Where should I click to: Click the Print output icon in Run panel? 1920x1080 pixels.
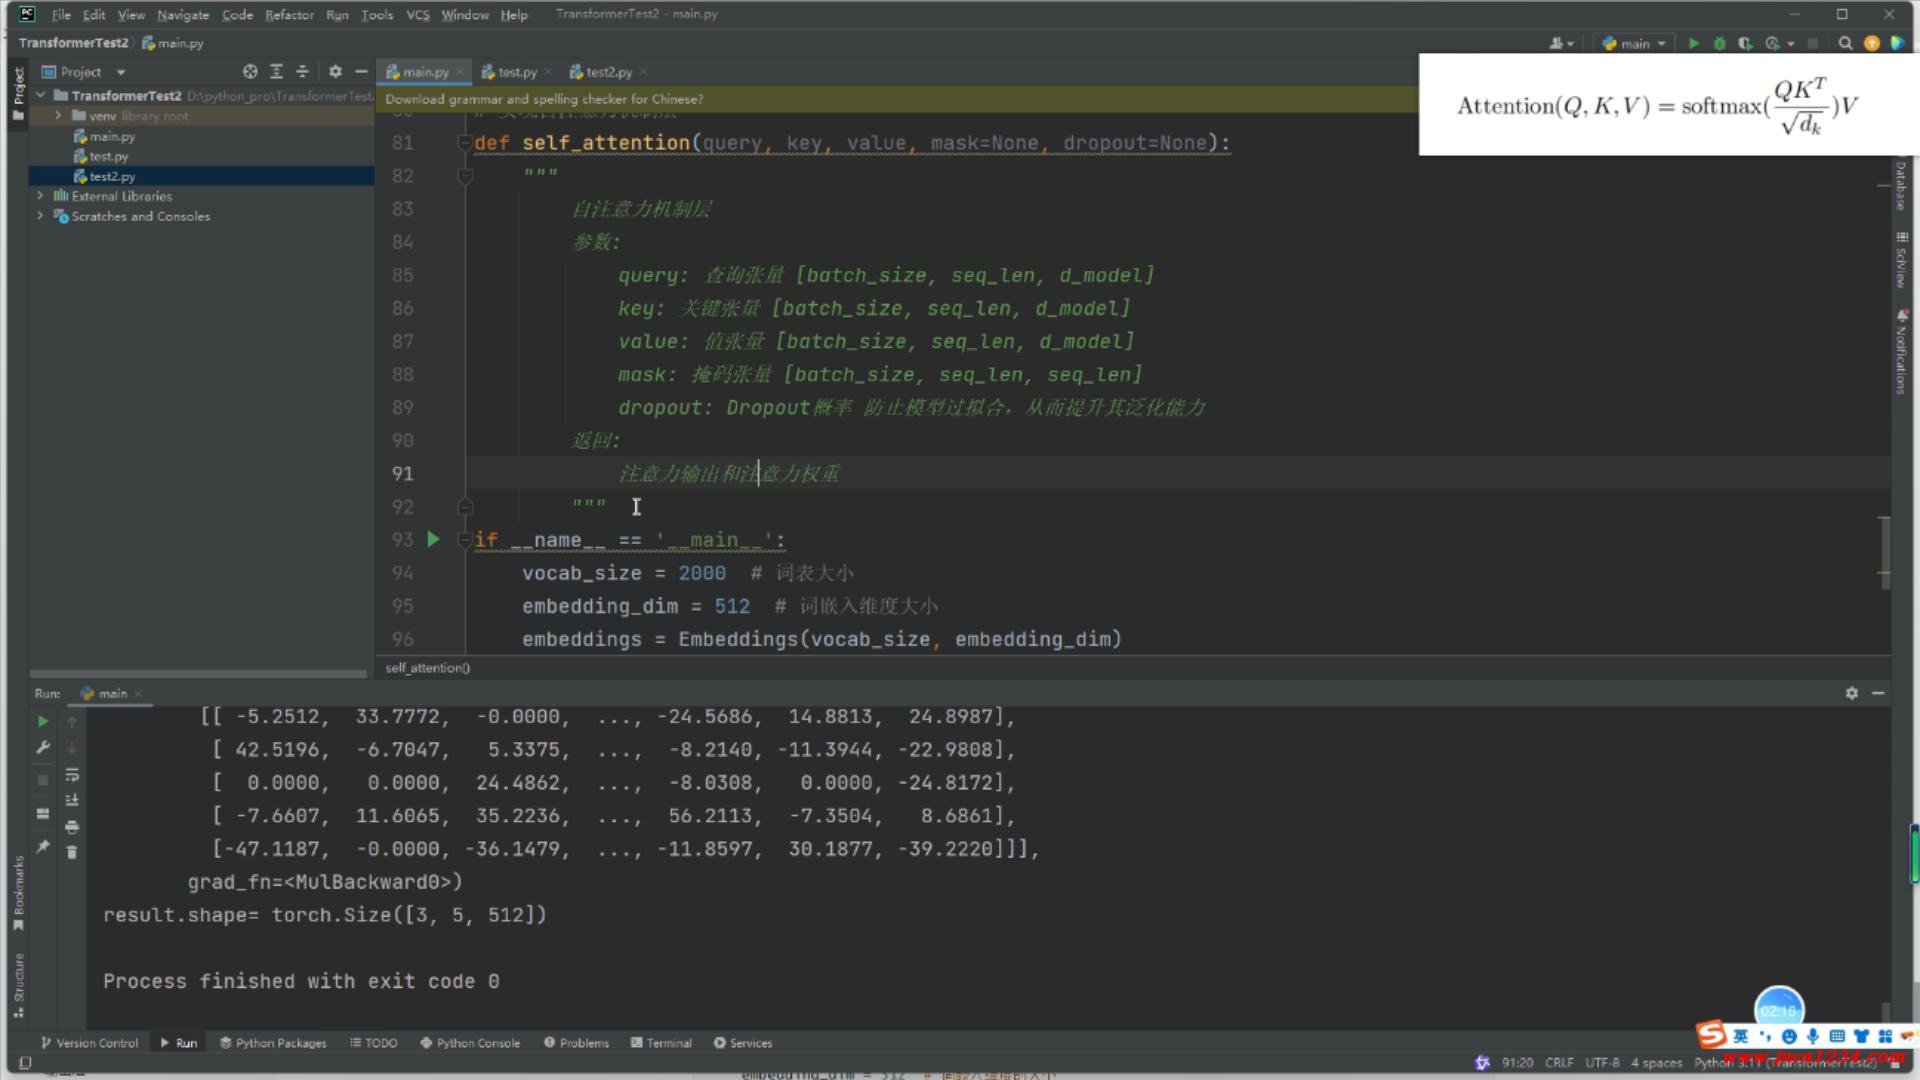[x=72, y=827]
